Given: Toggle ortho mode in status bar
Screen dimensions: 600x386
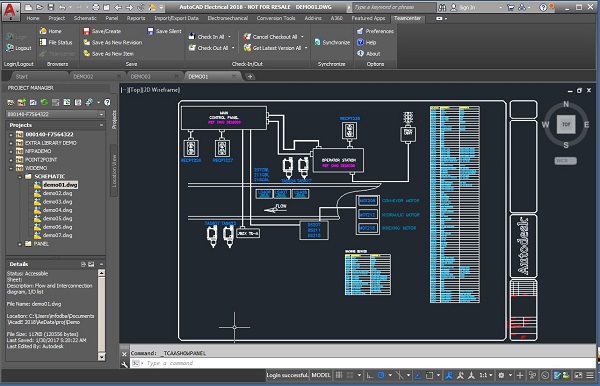Looking at the screenshot, I should click(369, 375).
